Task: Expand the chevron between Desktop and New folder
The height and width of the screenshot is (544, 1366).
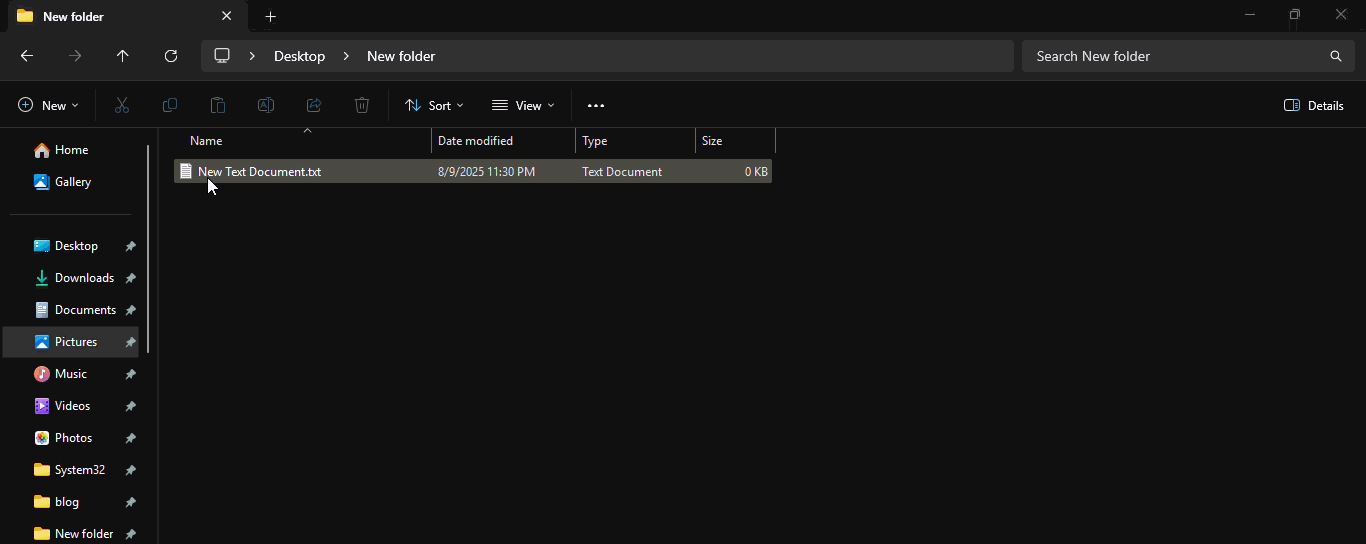Action: (346, 56)
